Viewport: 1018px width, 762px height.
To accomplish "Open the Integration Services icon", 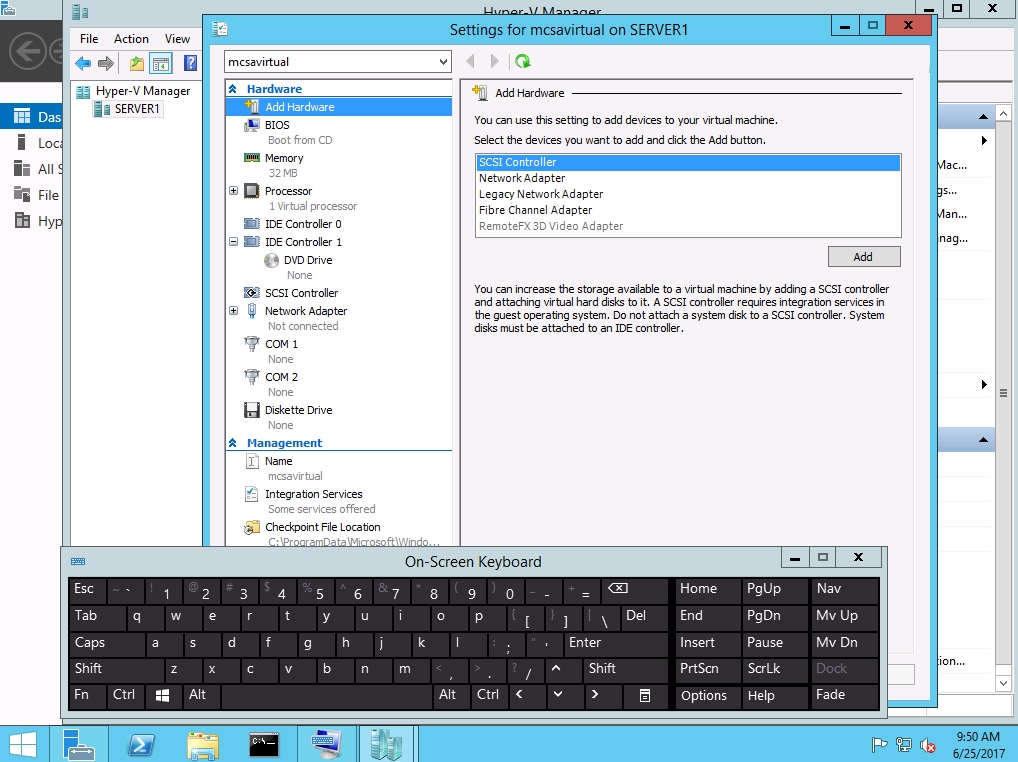I will tap(251, 494).
